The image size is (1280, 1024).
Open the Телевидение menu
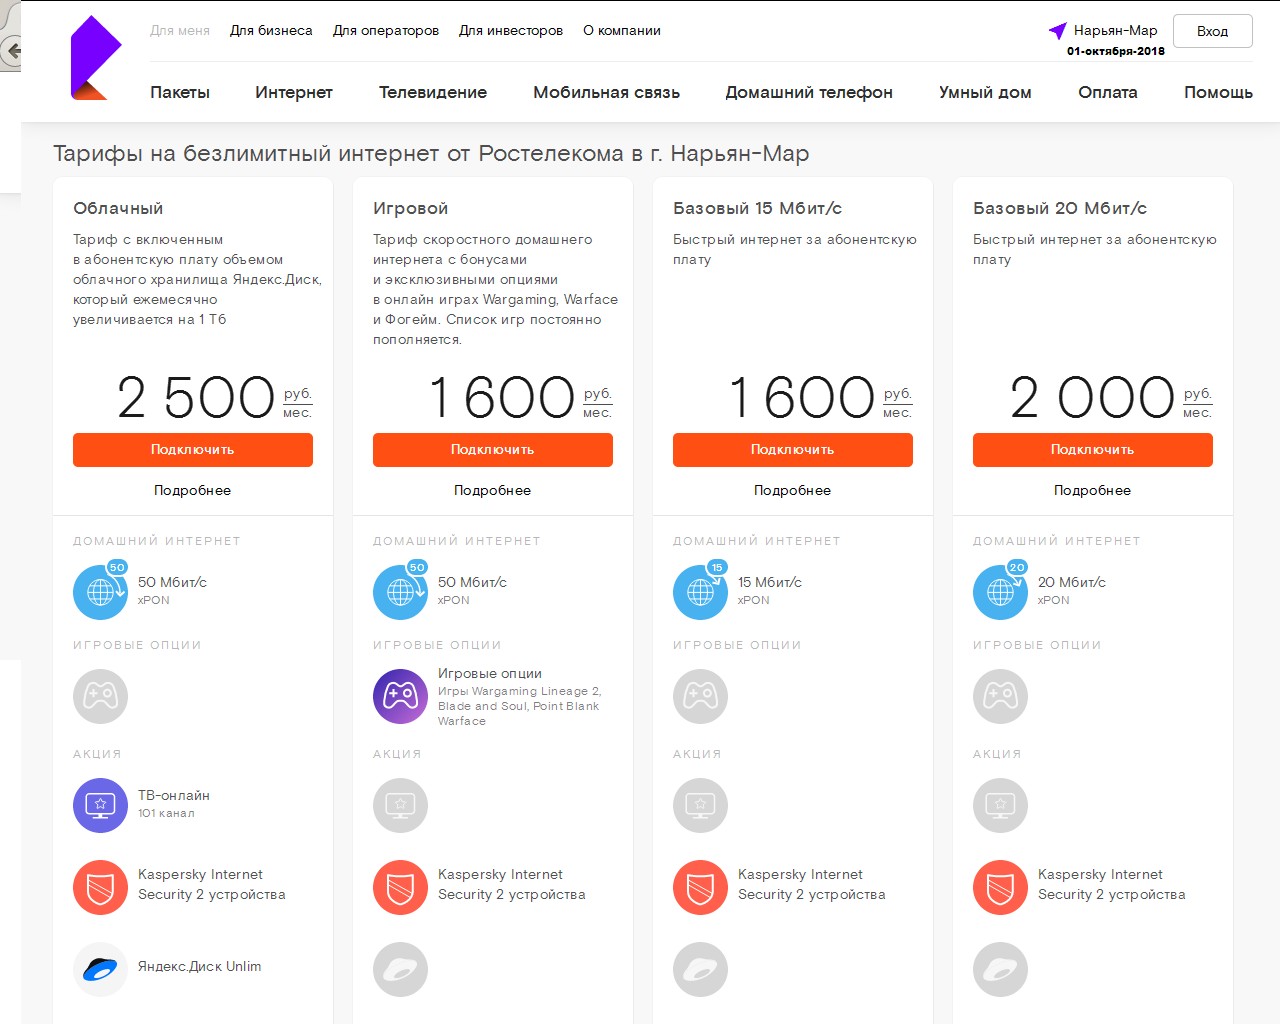pos(433,92)
